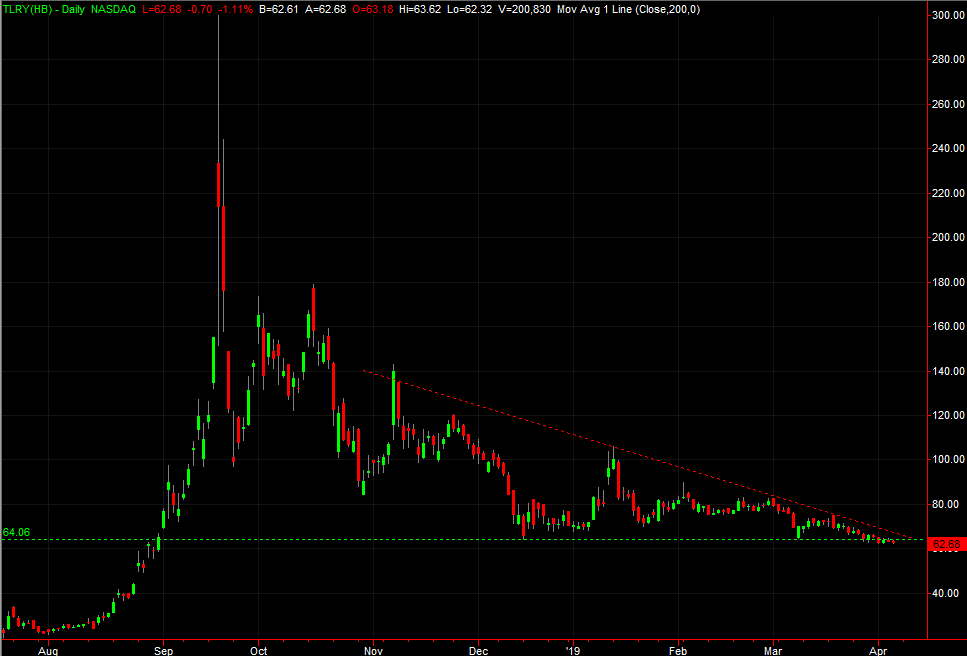Viewport: 967px width, 656px height.
Task: Click the Mar date axis label
Action: click(x=773, y=650)
